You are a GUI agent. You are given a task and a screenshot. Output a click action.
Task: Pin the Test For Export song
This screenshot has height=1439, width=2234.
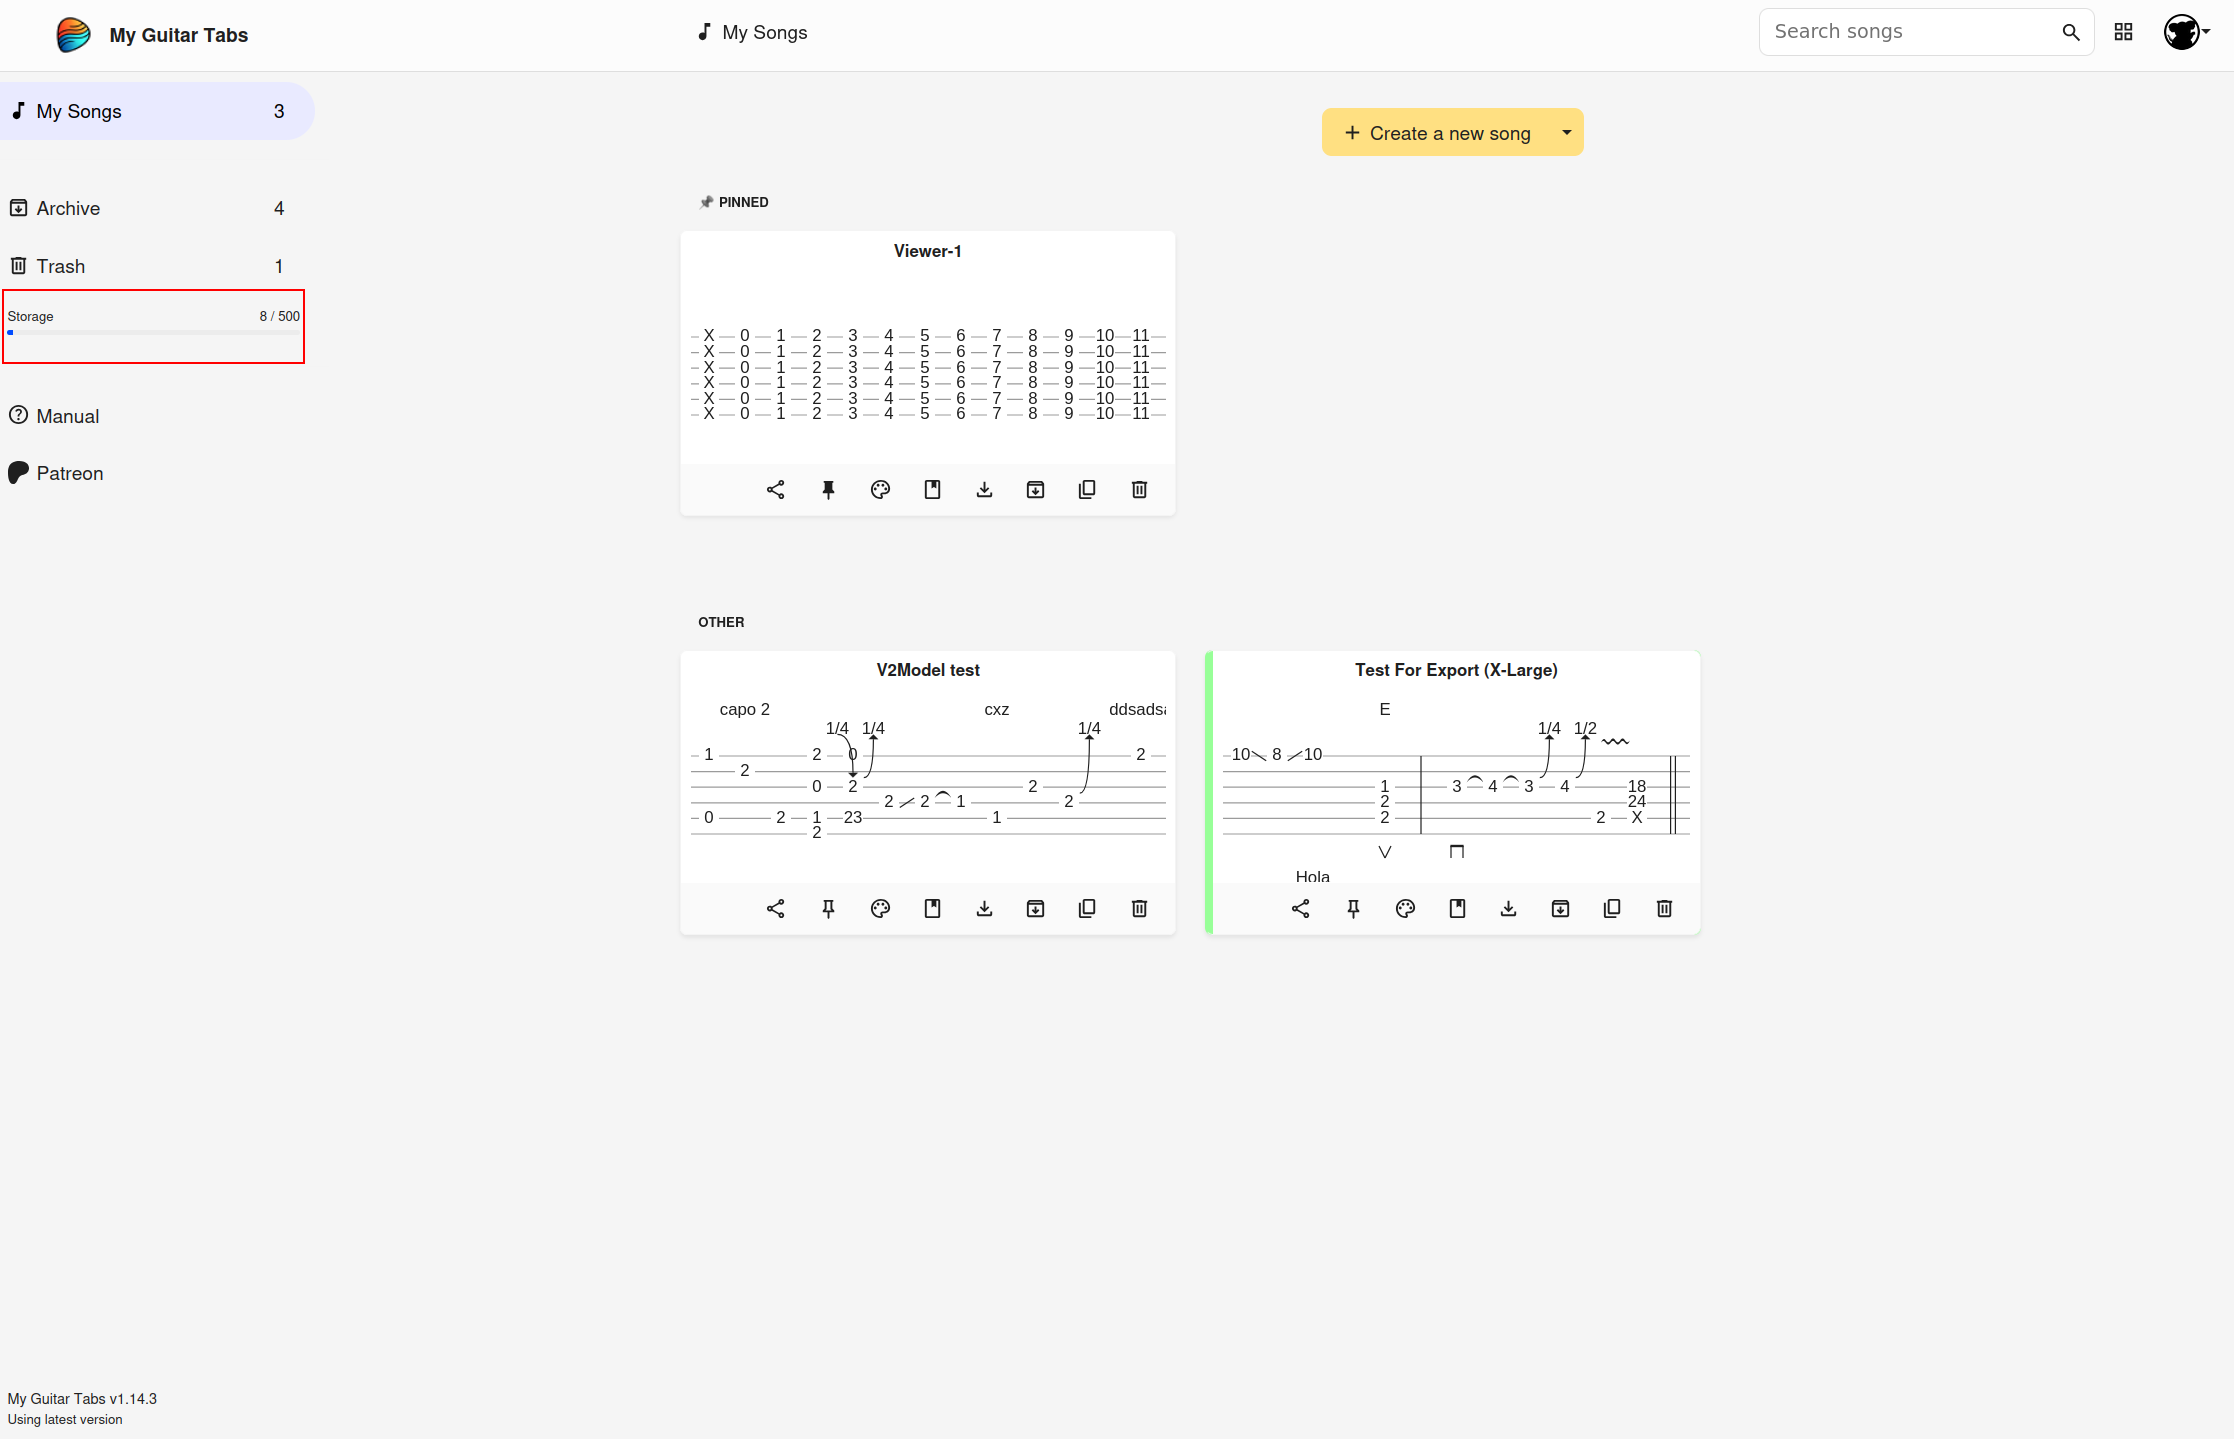(1353, 909)
